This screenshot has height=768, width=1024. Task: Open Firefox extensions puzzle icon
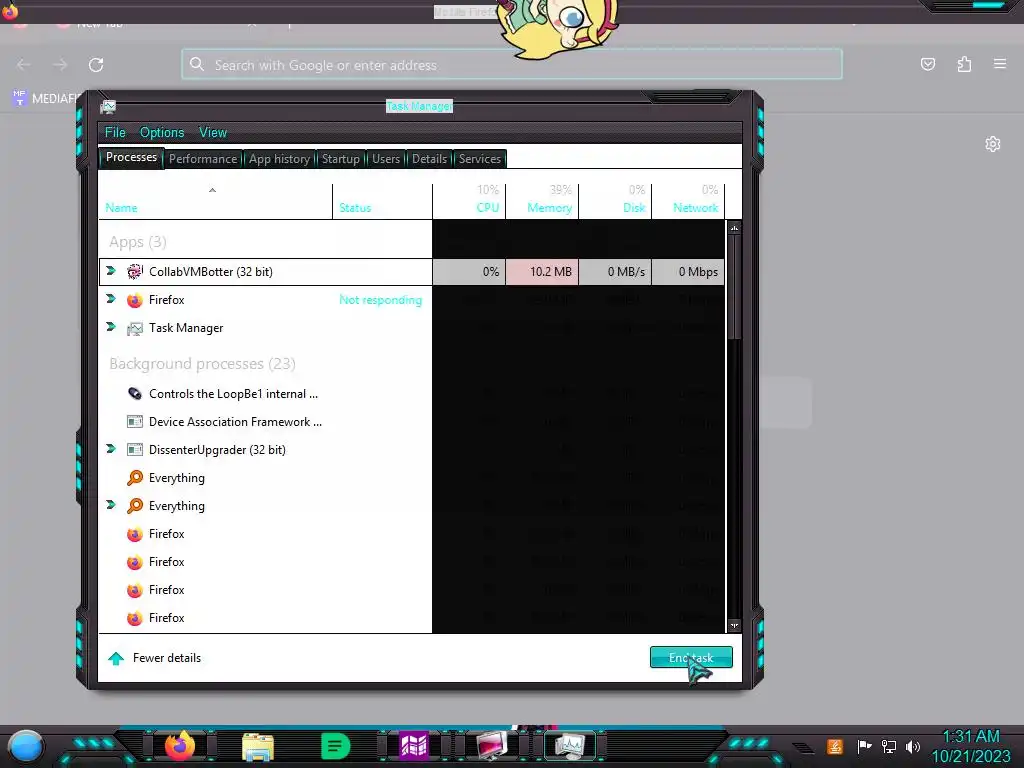tap(964, 64)
